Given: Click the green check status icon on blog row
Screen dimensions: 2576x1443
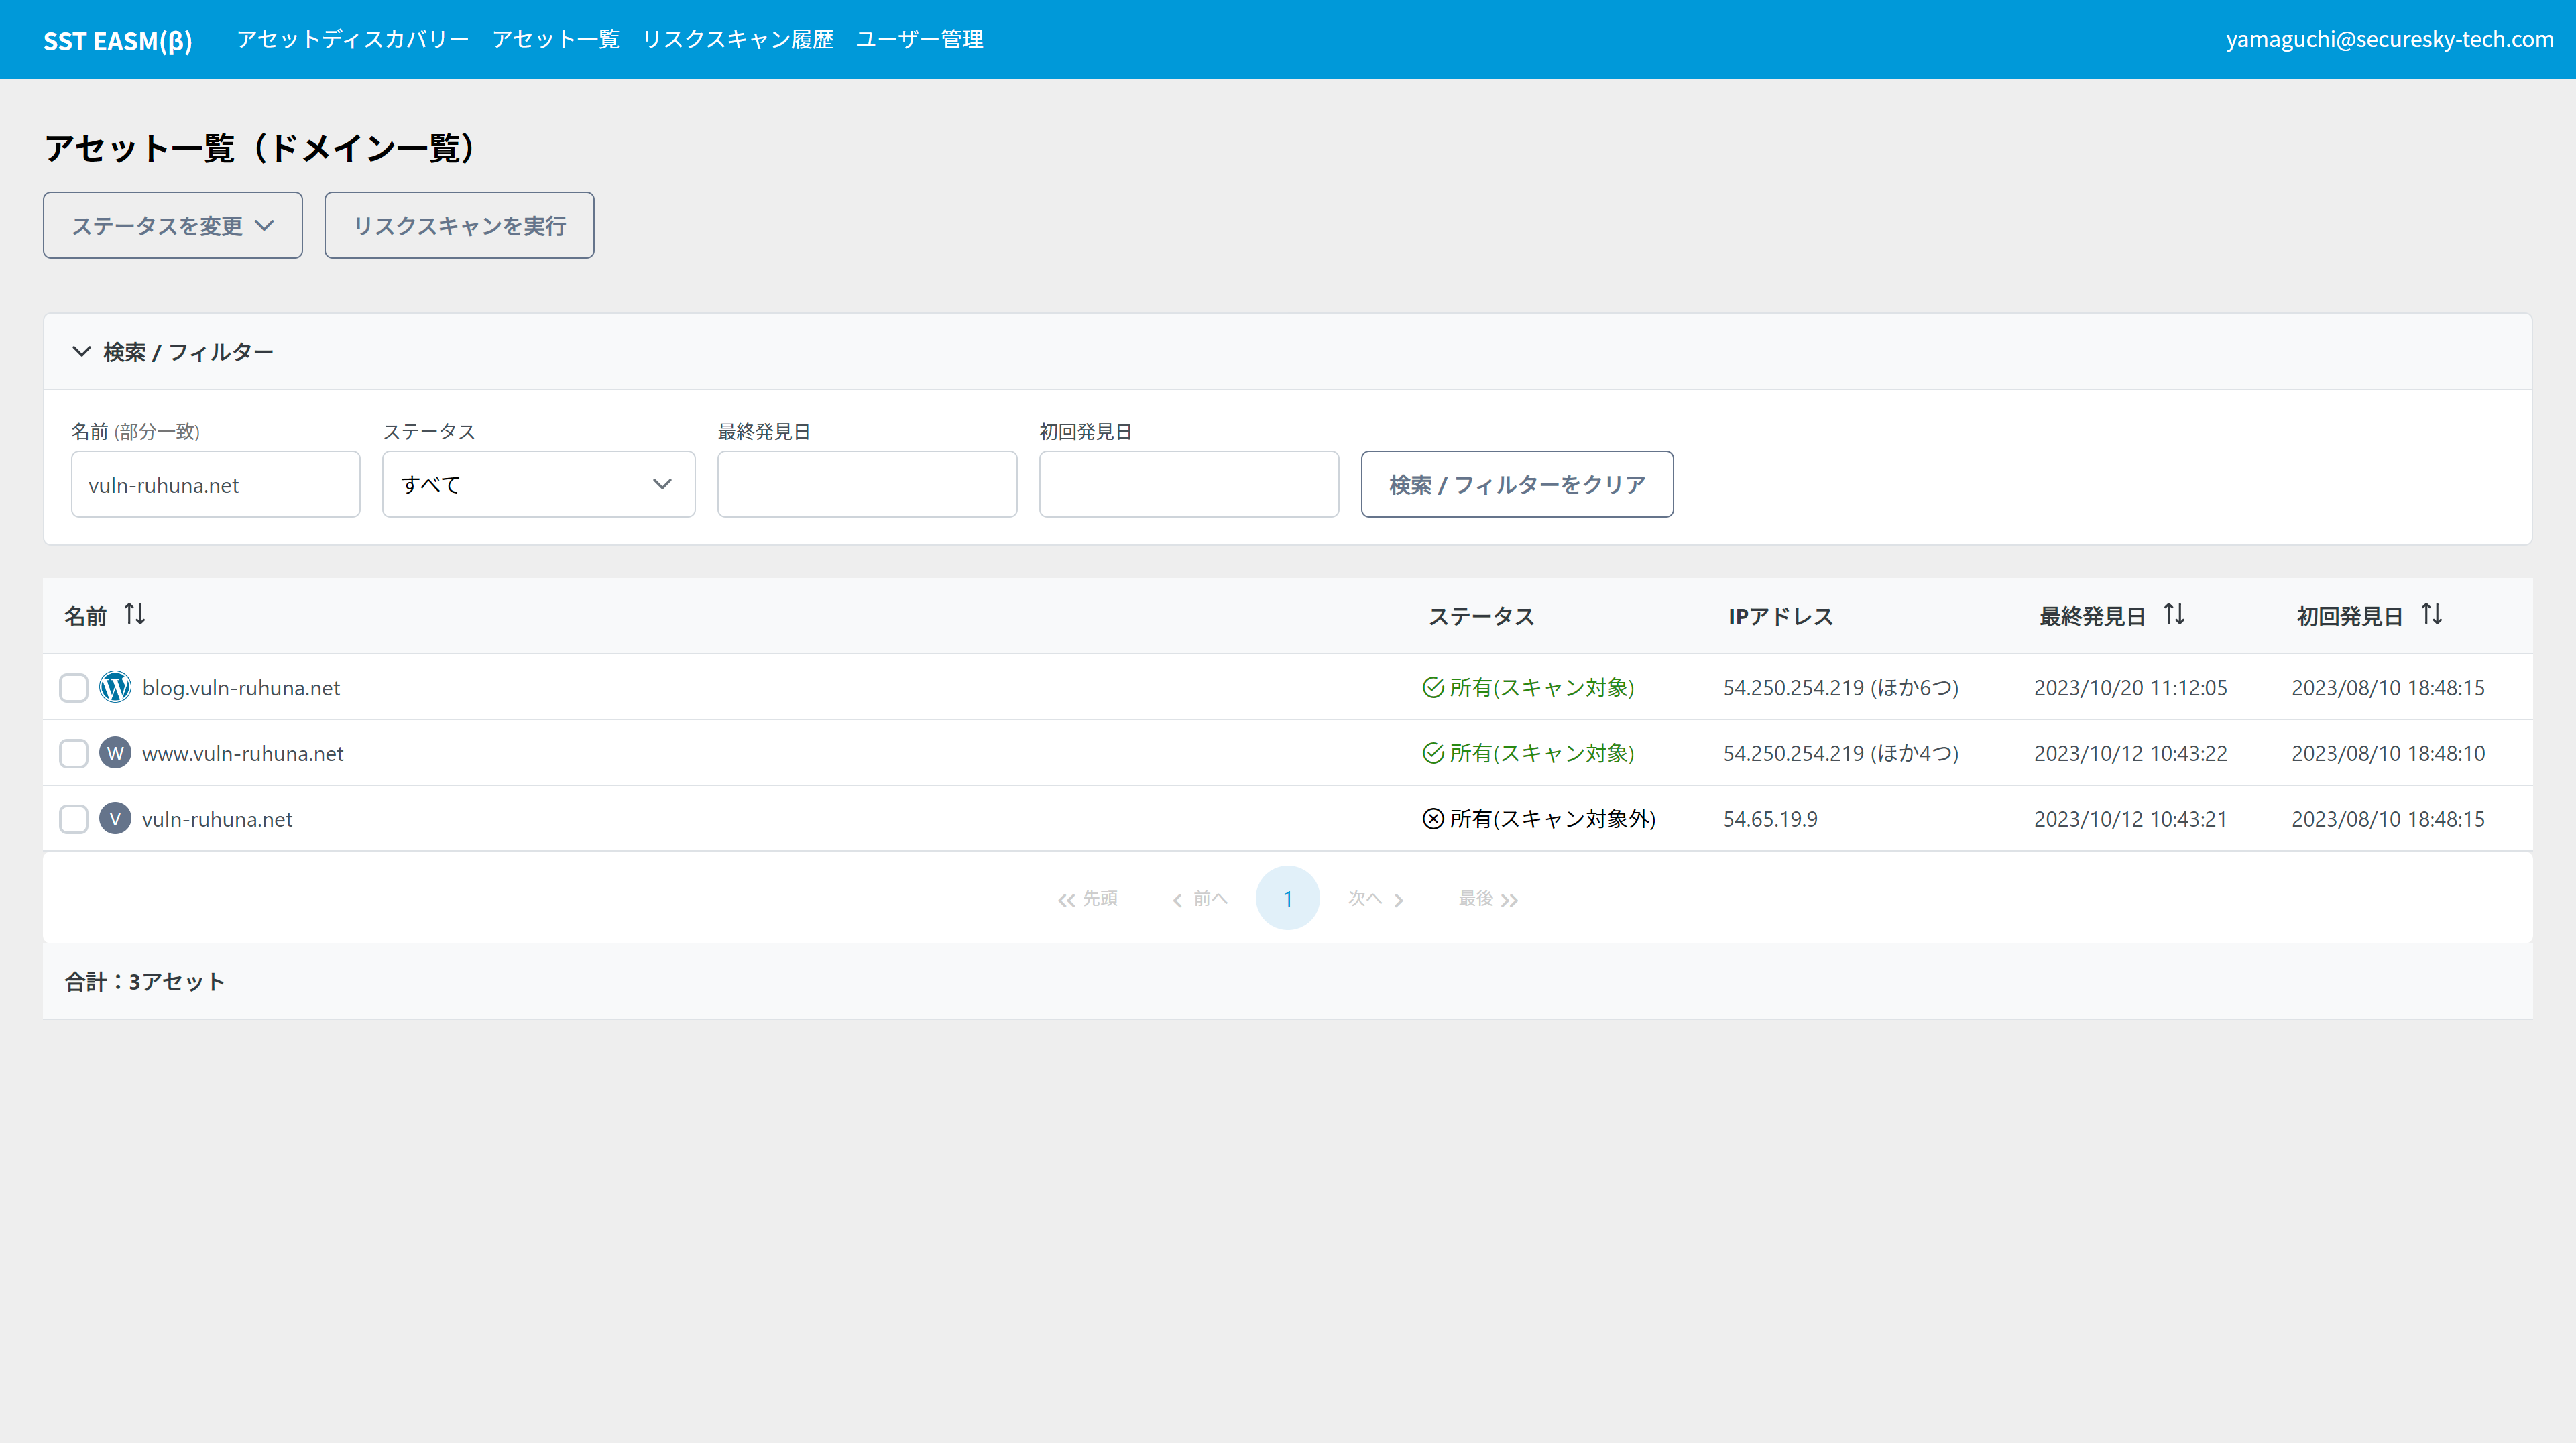Looking at the screenshot, I should 1433,687.
